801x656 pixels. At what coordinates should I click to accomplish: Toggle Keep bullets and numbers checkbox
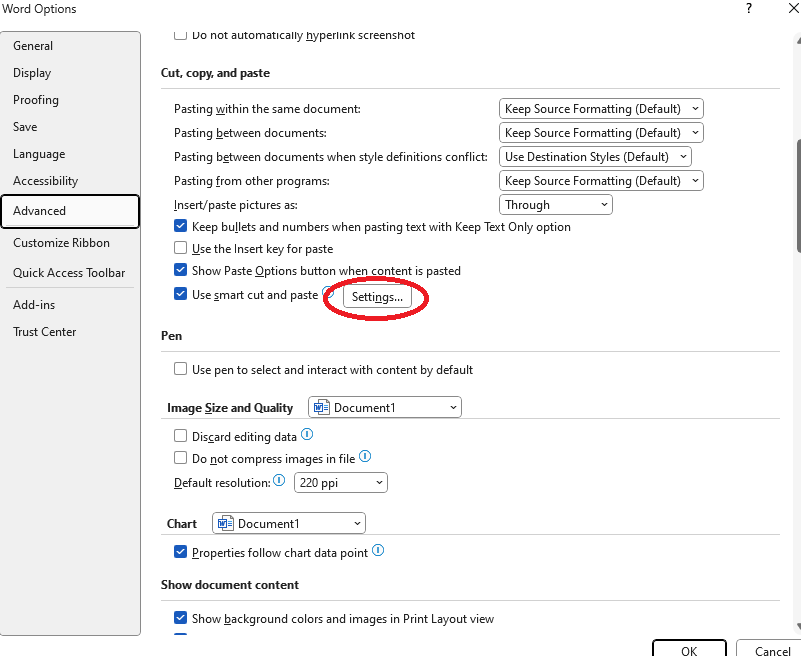point(180,226)
